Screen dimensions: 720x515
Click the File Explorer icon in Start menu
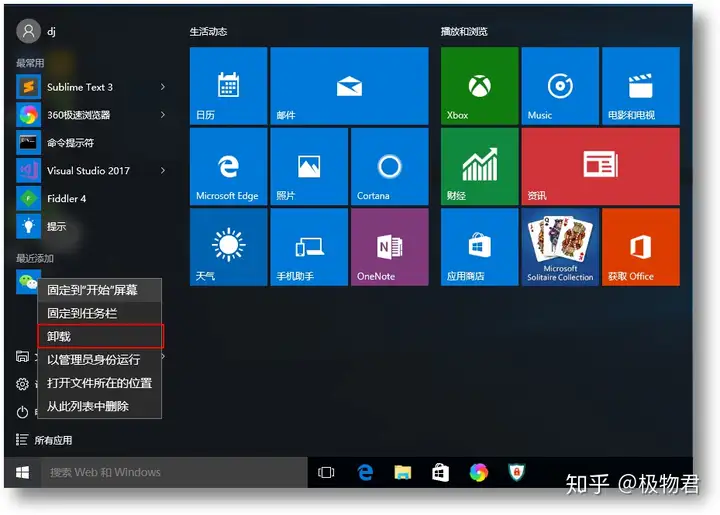pos(22,356)
